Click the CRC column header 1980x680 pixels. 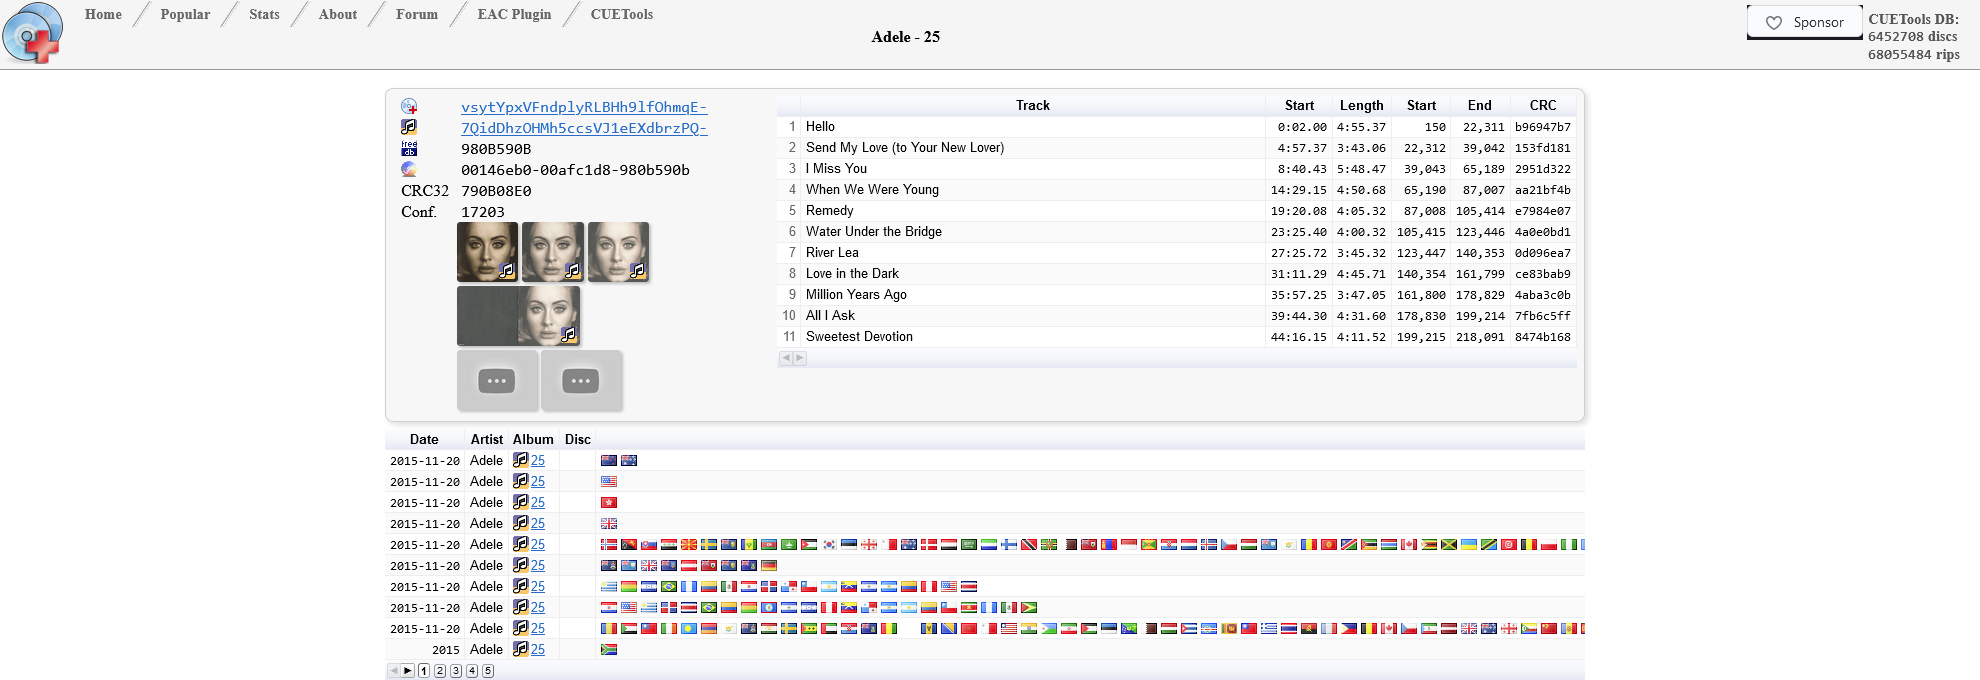tap(1543, 105)
